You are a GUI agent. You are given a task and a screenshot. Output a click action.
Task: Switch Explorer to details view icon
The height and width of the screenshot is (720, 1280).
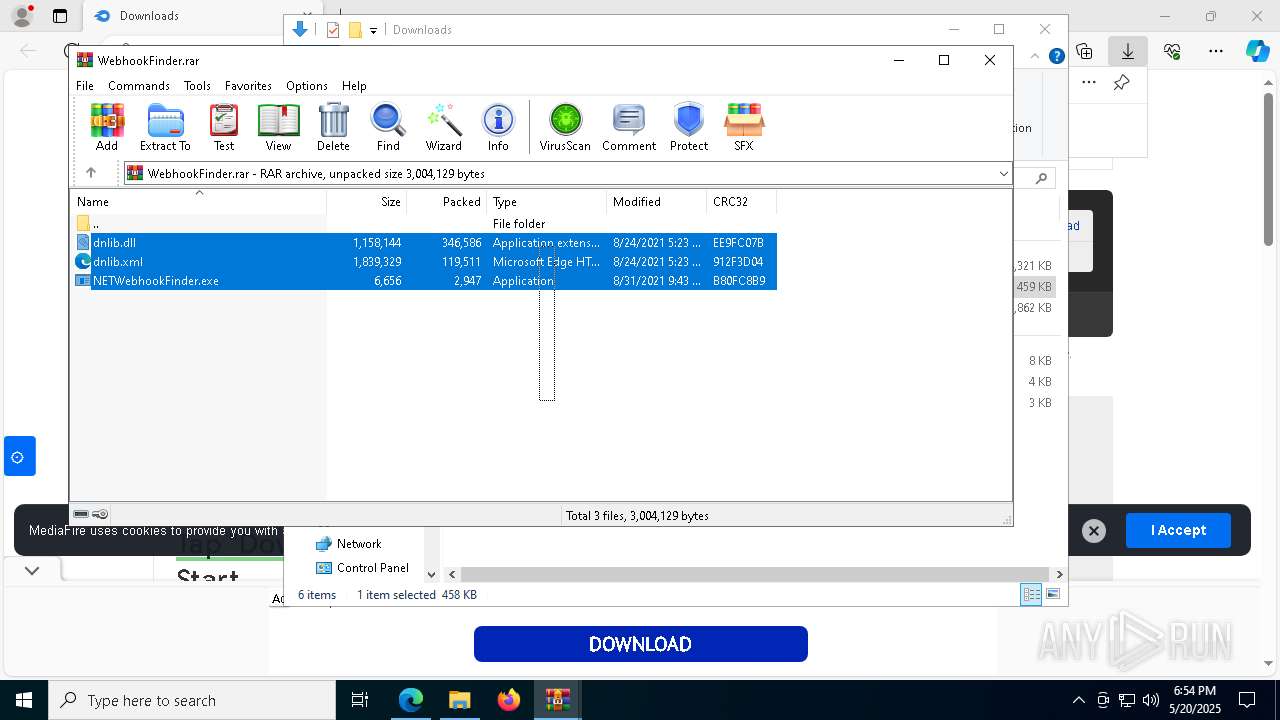(1031, 595)
